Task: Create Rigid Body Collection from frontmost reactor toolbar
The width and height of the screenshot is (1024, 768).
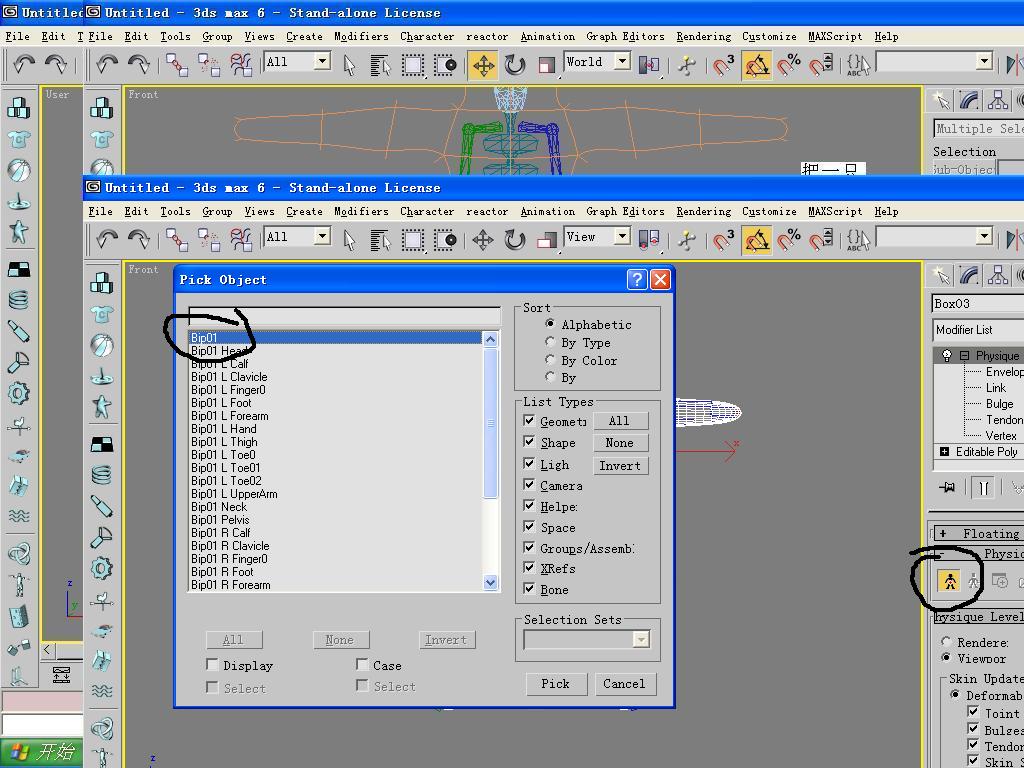Action: [x=101, y=283]
